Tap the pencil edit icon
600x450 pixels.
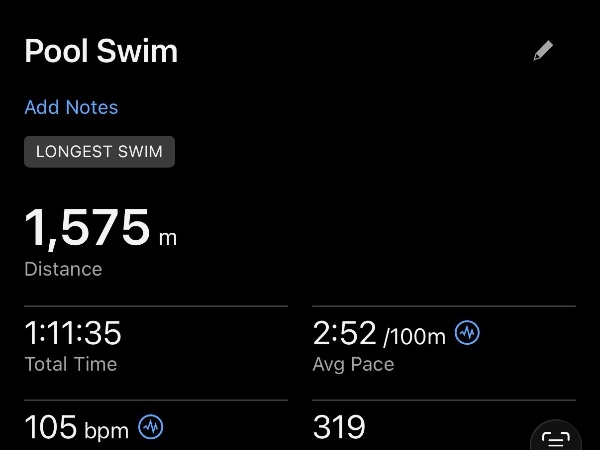pos(543,51)
